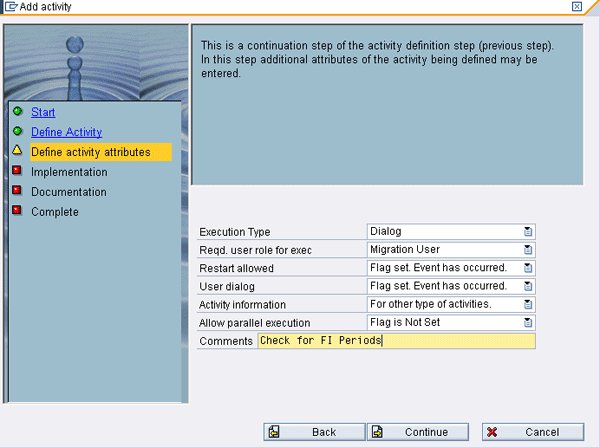The height and width of the screenshot is (448, 600).
Task: Open Activity information dropdown icon
Action: pyautogui.click(x=528, y=305)
